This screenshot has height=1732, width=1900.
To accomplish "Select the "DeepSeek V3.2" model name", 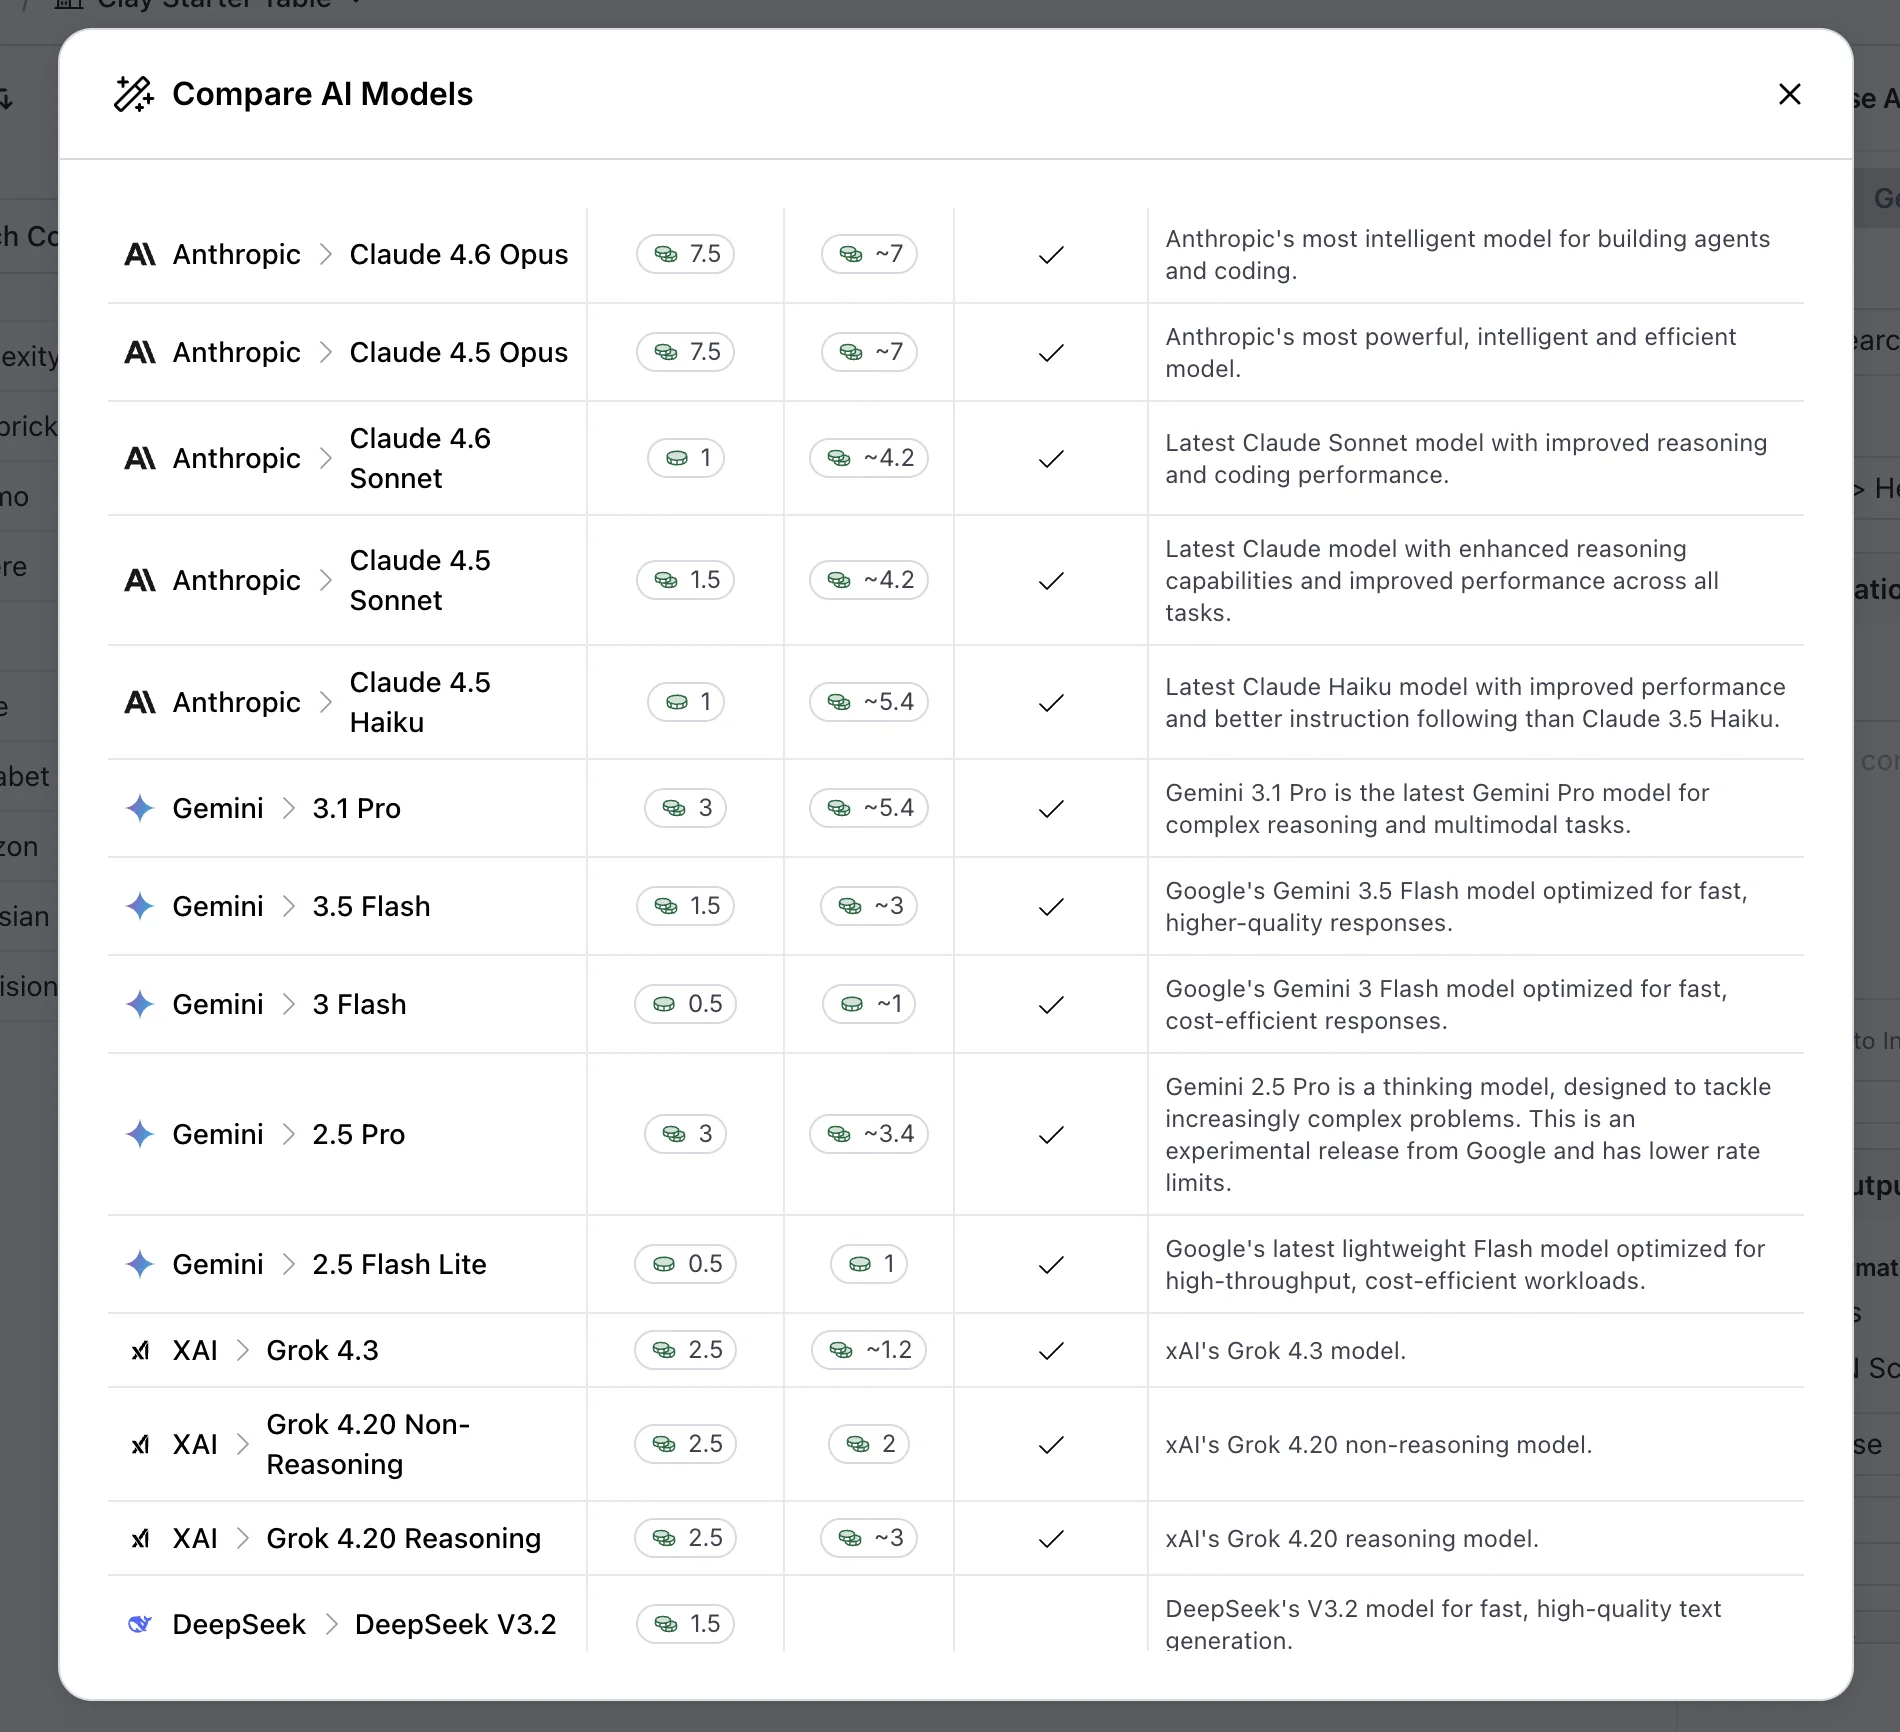I will [x=456, y=1624].
